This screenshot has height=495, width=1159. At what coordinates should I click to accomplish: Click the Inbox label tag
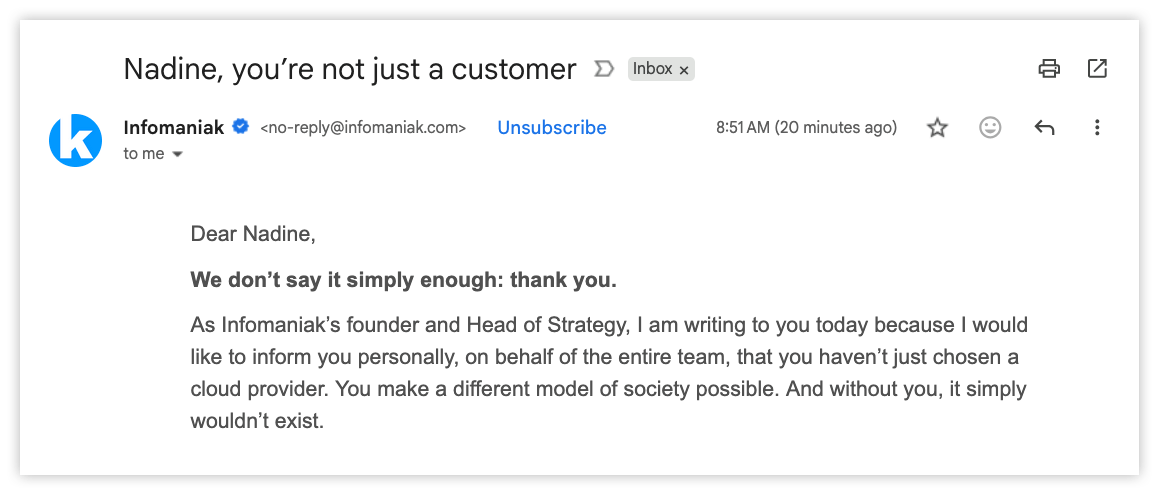(652, 69)
